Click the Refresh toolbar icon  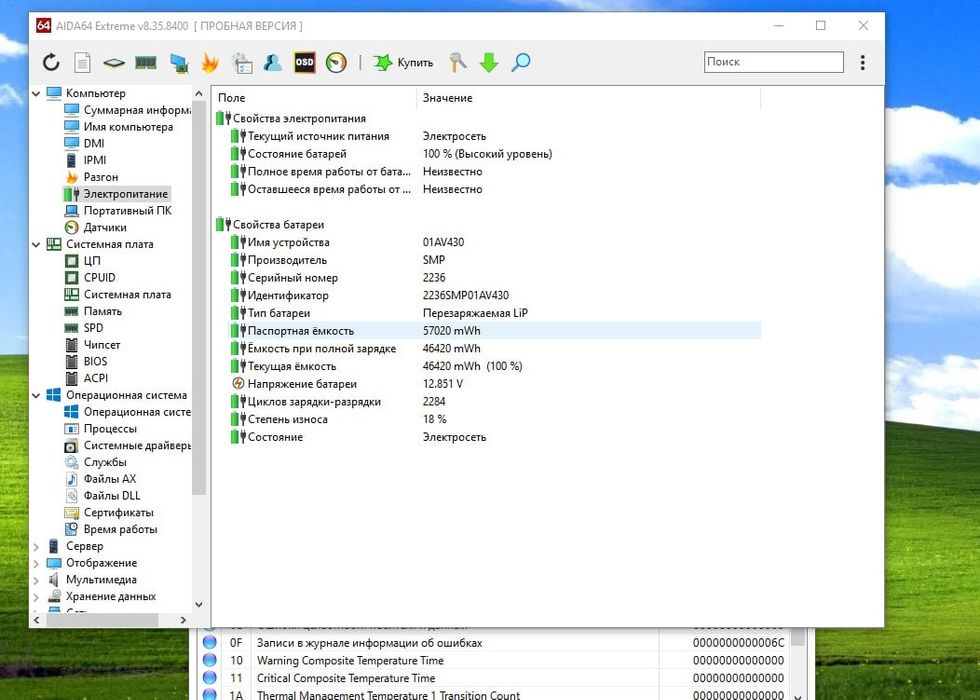(x=51, y=62)
